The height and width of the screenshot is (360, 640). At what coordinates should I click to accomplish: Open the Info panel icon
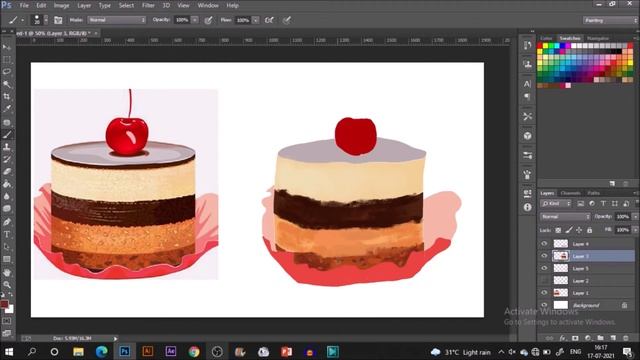click(x=527, y=207)
